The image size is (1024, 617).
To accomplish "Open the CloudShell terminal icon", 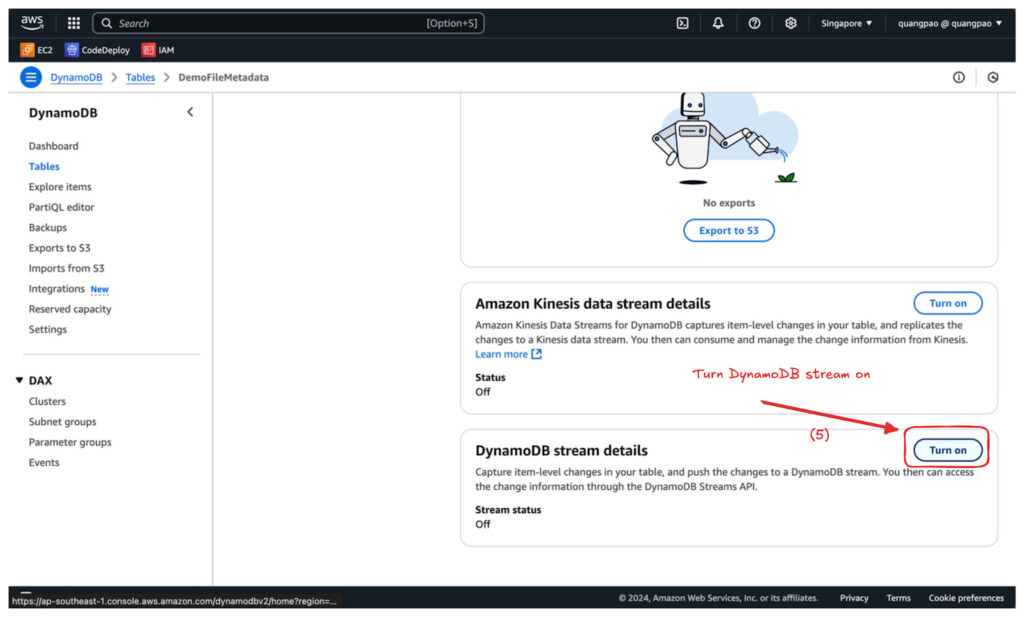I will pos(682,23).
